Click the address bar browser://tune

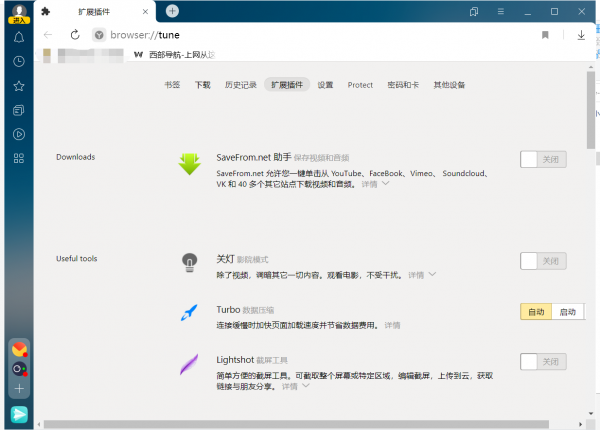145,35
